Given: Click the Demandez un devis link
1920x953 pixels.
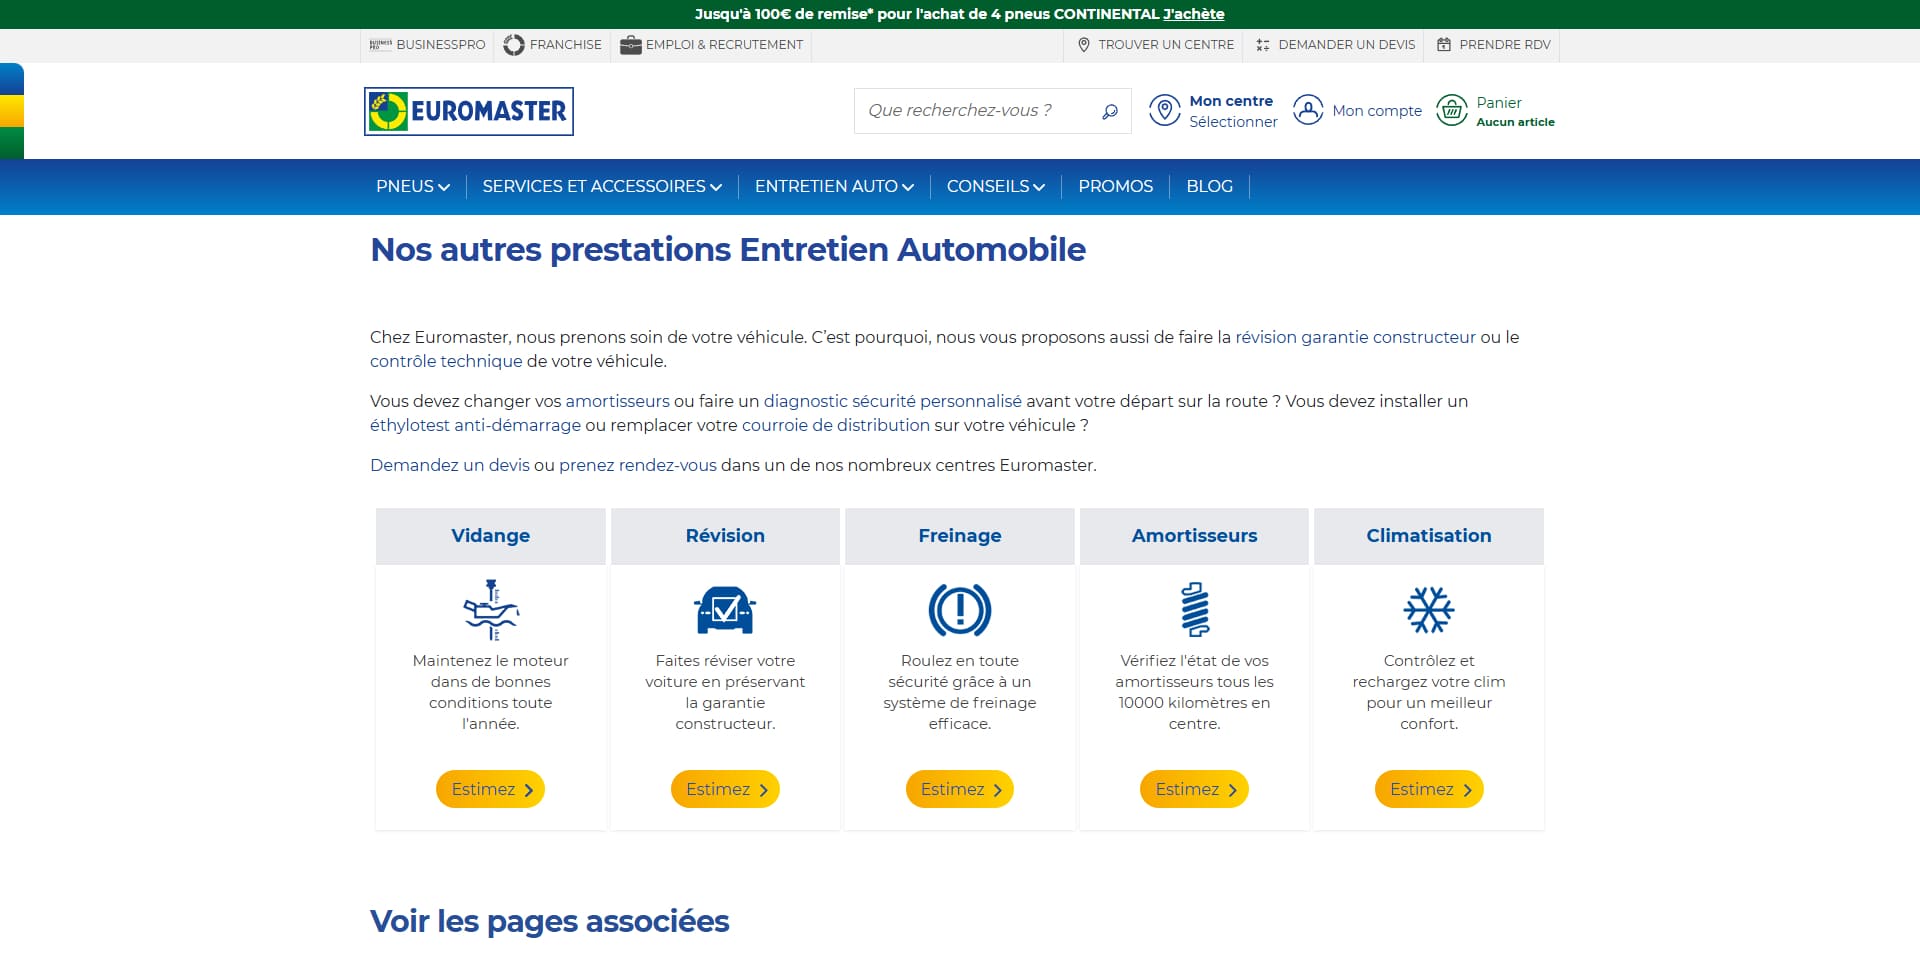Looking at the screenshot, I should [450, 465].
